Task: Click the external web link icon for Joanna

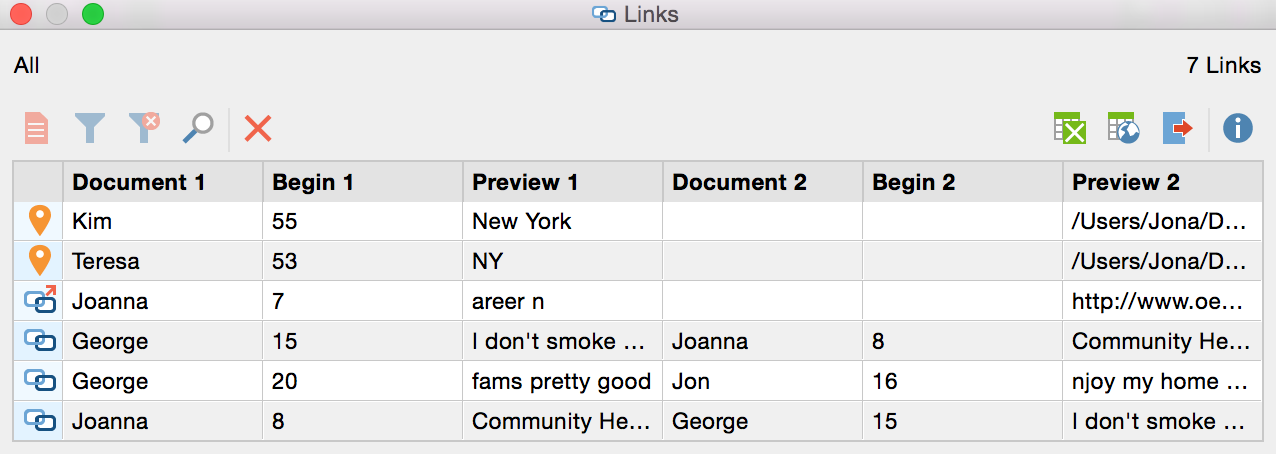Action: [x=39, y=301]
